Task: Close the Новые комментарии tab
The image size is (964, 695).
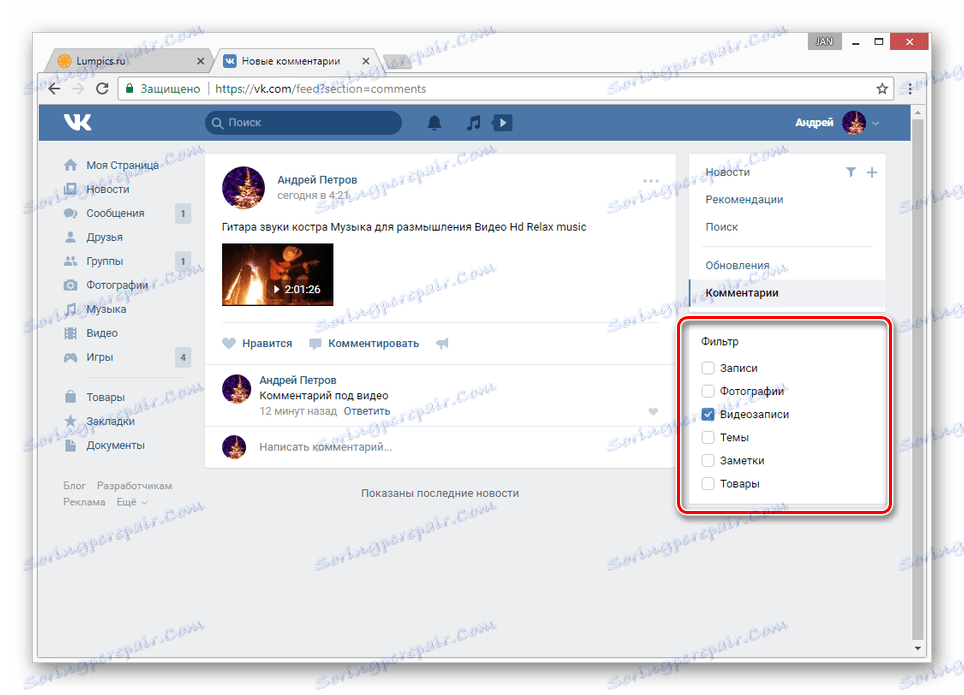Action: (366, 61)
